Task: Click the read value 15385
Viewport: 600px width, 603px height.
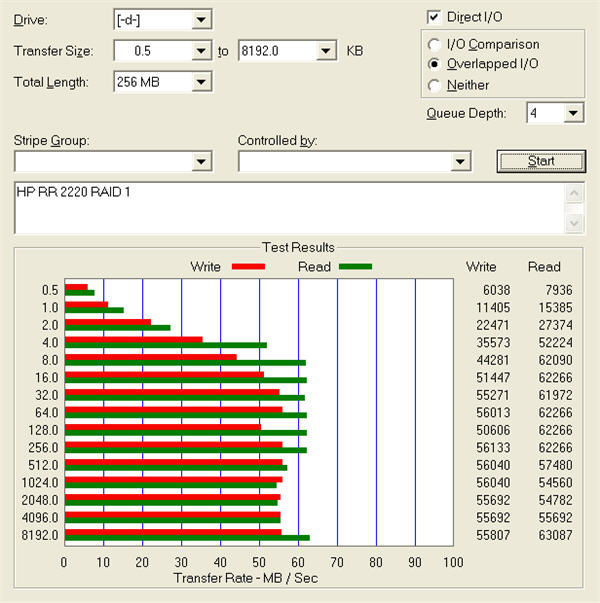Action: tap(555, 308)
